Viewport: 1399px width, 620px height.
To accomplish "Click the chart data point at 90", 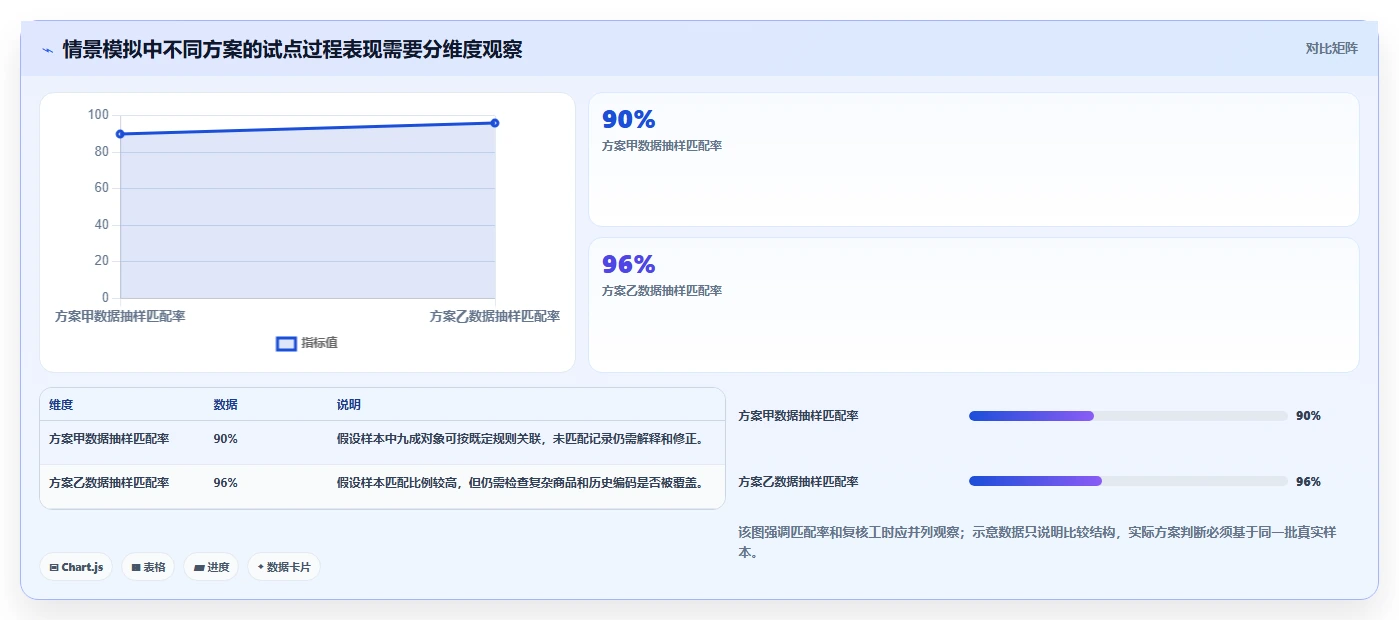I will pyautogui.click(x=120, y=134).
